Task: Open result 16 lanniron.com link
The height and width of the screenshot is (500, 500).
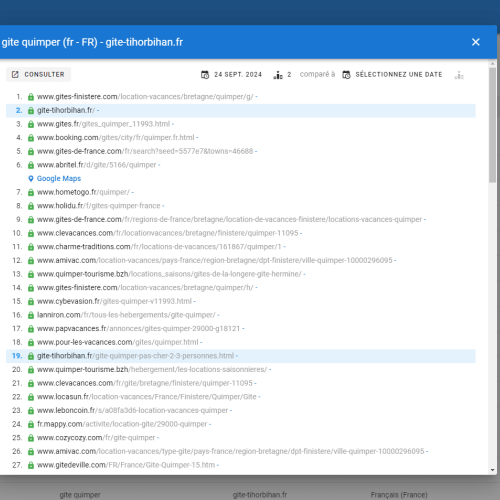Action: click(x=126, y=315)
